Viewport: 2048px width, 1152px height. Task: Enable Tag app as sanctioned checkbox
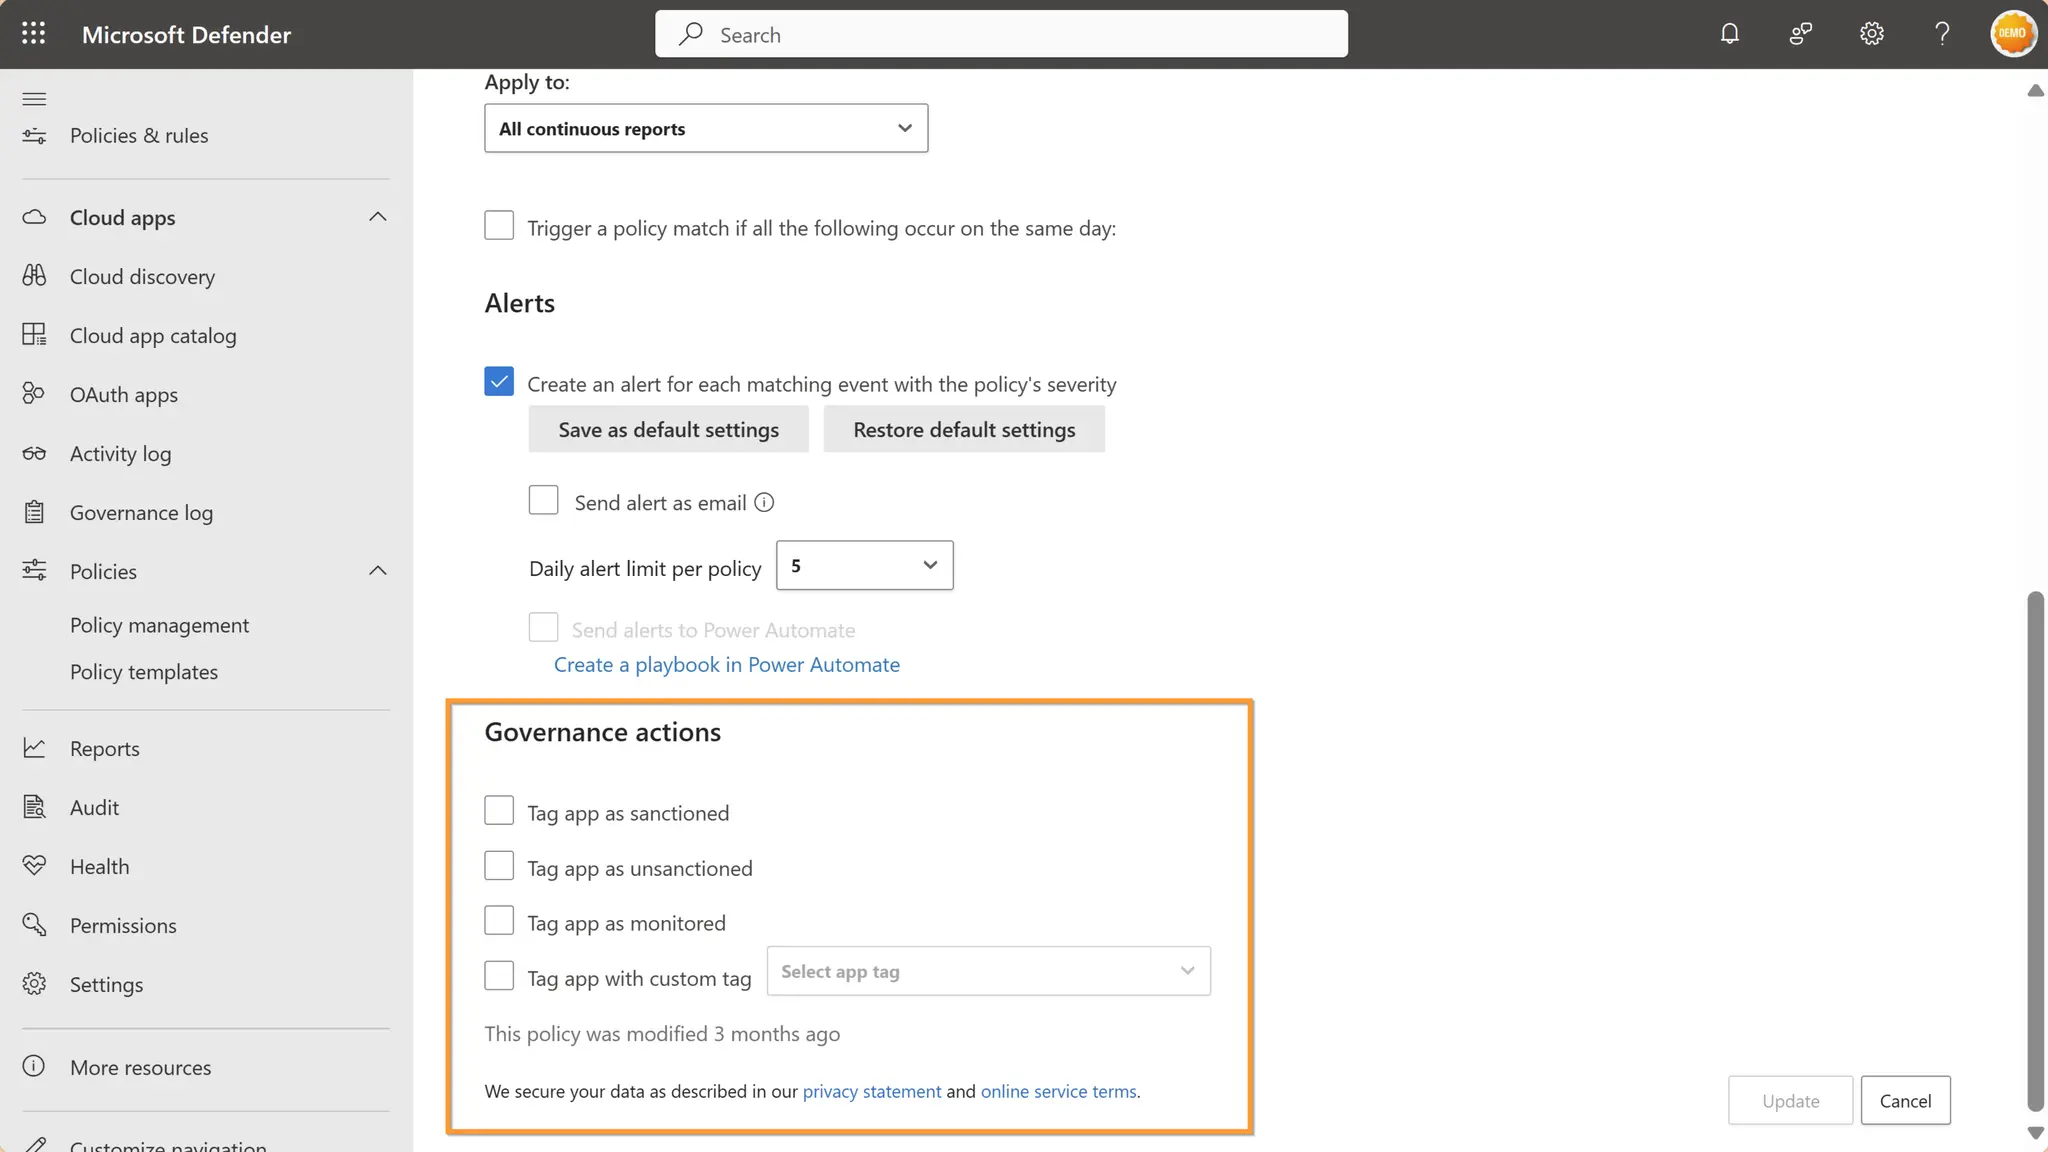pos(499,811)
